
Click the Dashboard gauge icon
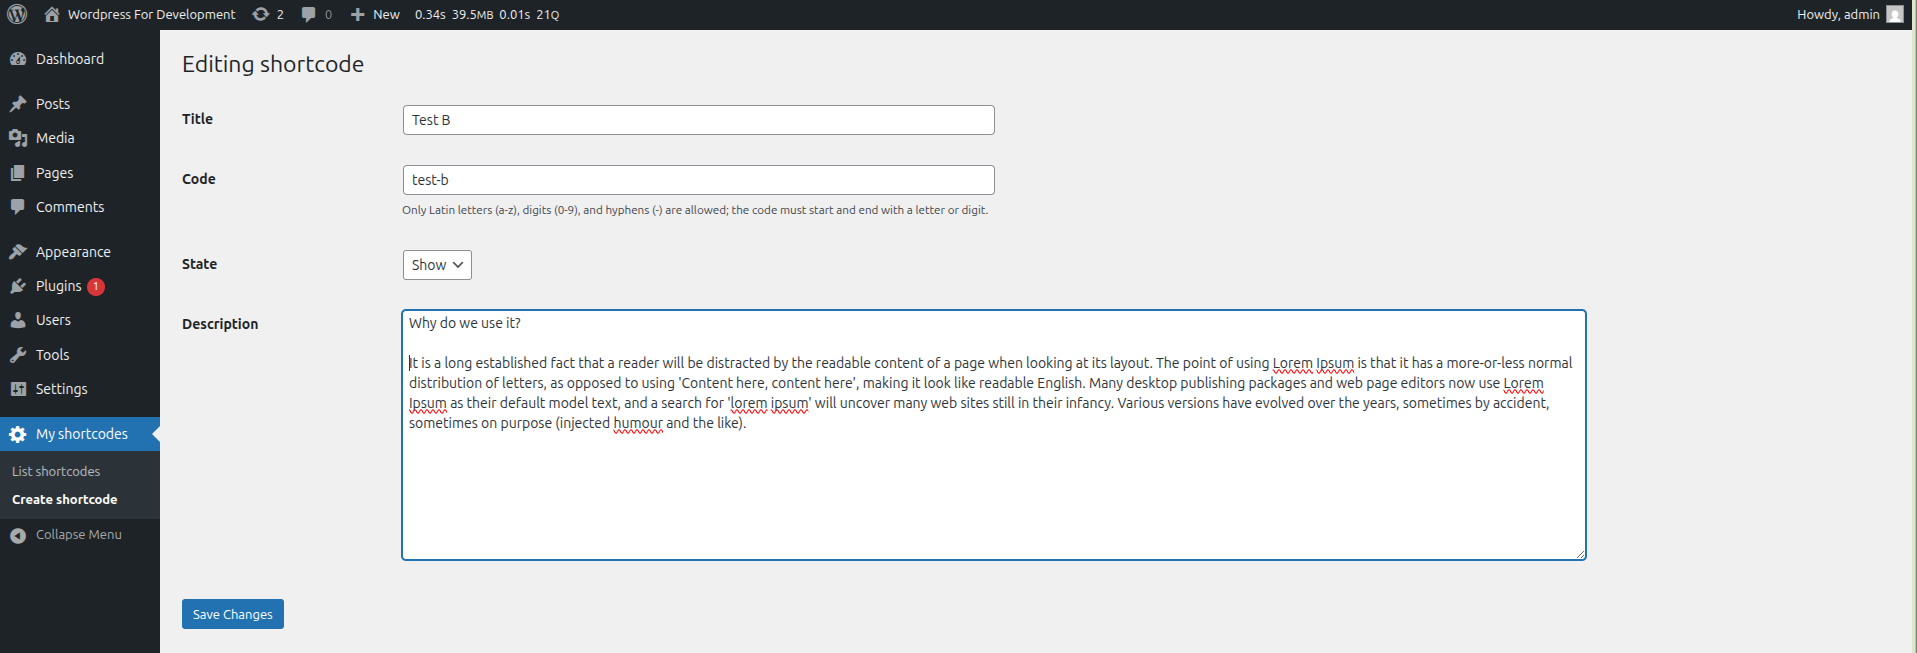(x=18, y=59)
